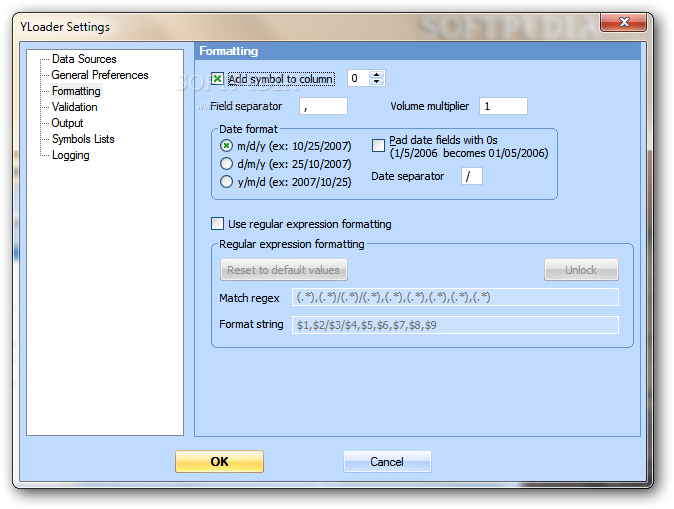
Task: Increase symbol column number with up arrow
Action: 377,75
